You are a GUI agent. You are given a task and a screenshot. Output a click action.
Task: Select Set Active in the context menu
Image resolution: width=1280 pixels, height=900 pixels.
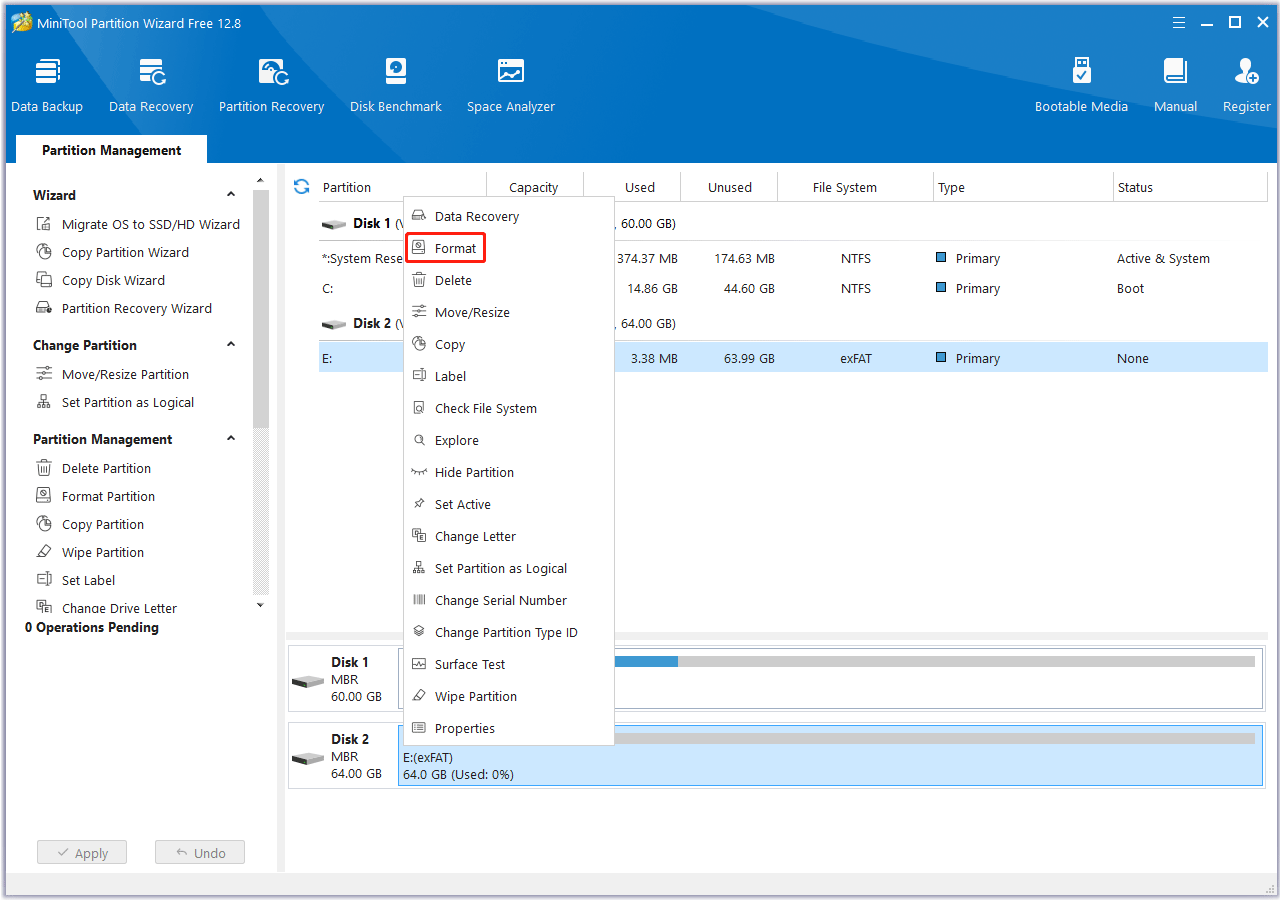pyautogui.click(x=508, y=504)
